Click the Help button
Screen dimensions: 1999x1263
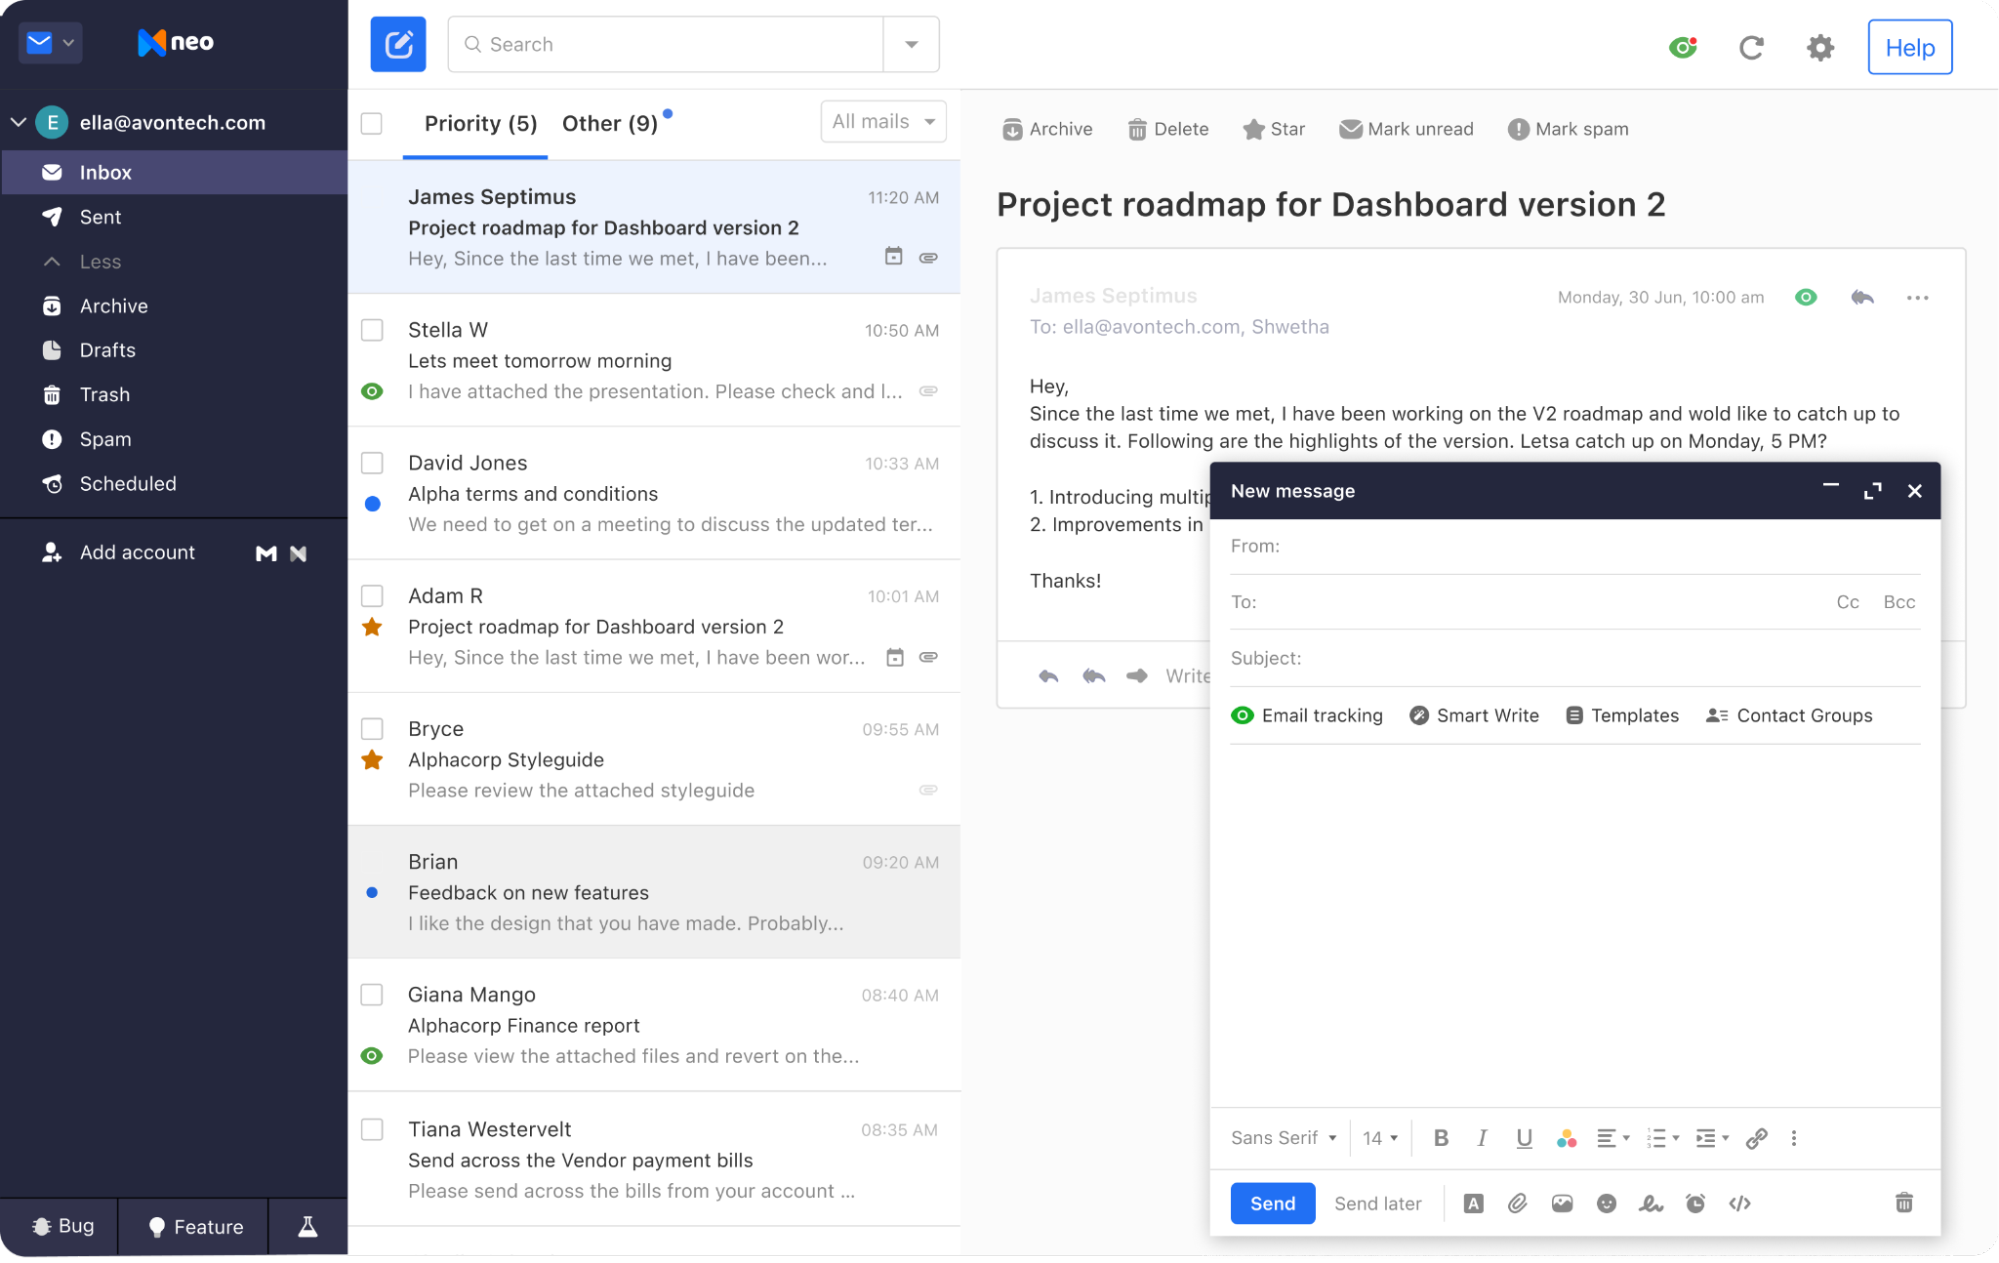tap(1908, 47)
